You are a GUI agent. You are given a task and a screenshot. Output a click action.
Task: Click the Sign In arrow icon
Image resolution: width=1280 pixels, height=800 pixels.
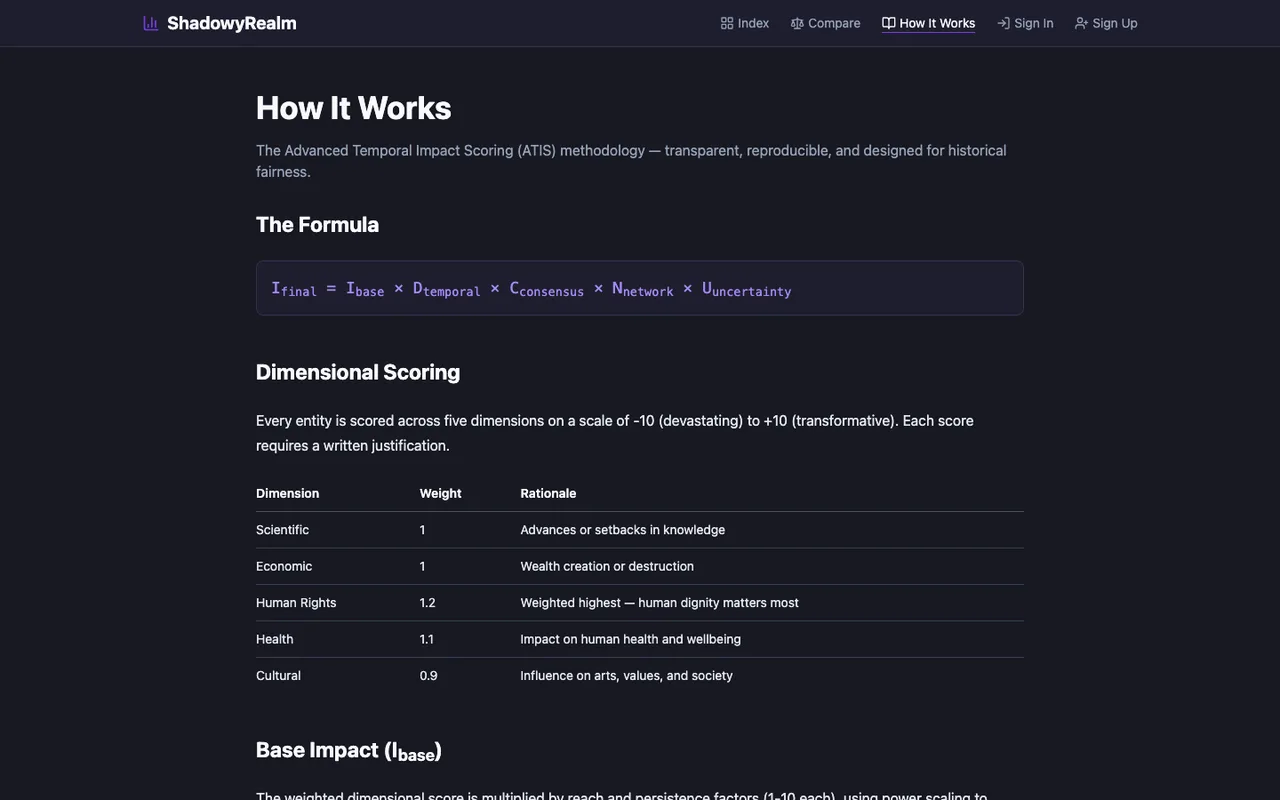[1003, 23]
